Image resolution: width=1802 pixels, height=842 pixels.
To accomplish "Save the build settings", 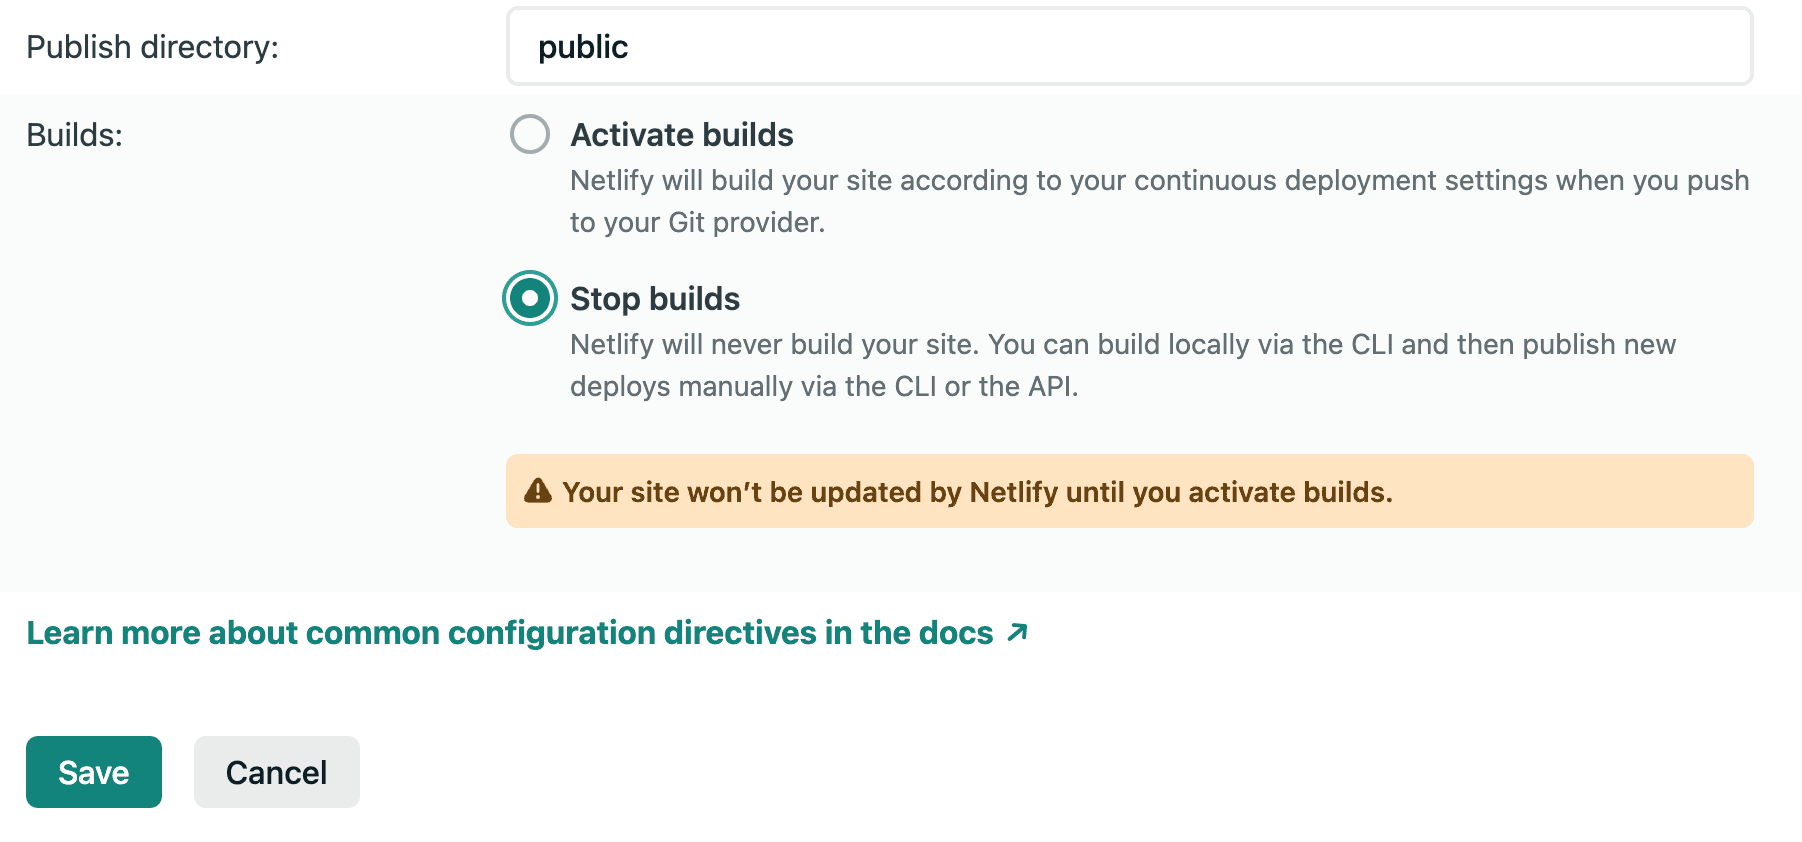I will [93, 771].
